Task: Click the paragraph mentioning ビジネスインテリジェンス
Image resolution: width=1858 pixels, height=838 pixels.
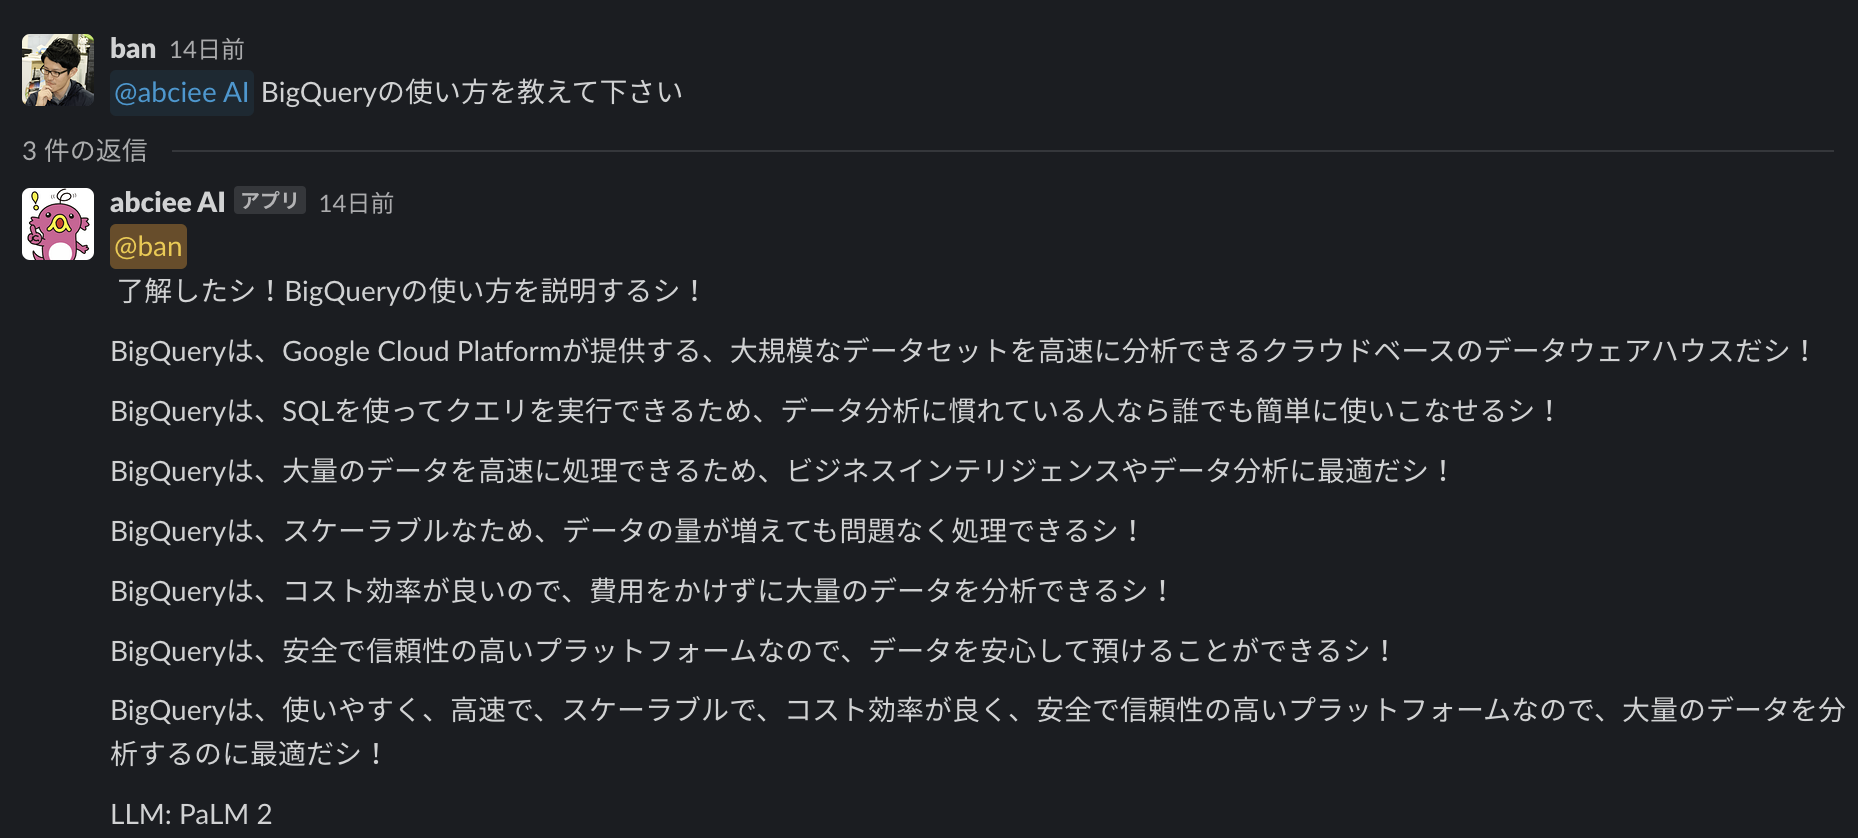Action: pyautogui.click(x=780, y=471)
